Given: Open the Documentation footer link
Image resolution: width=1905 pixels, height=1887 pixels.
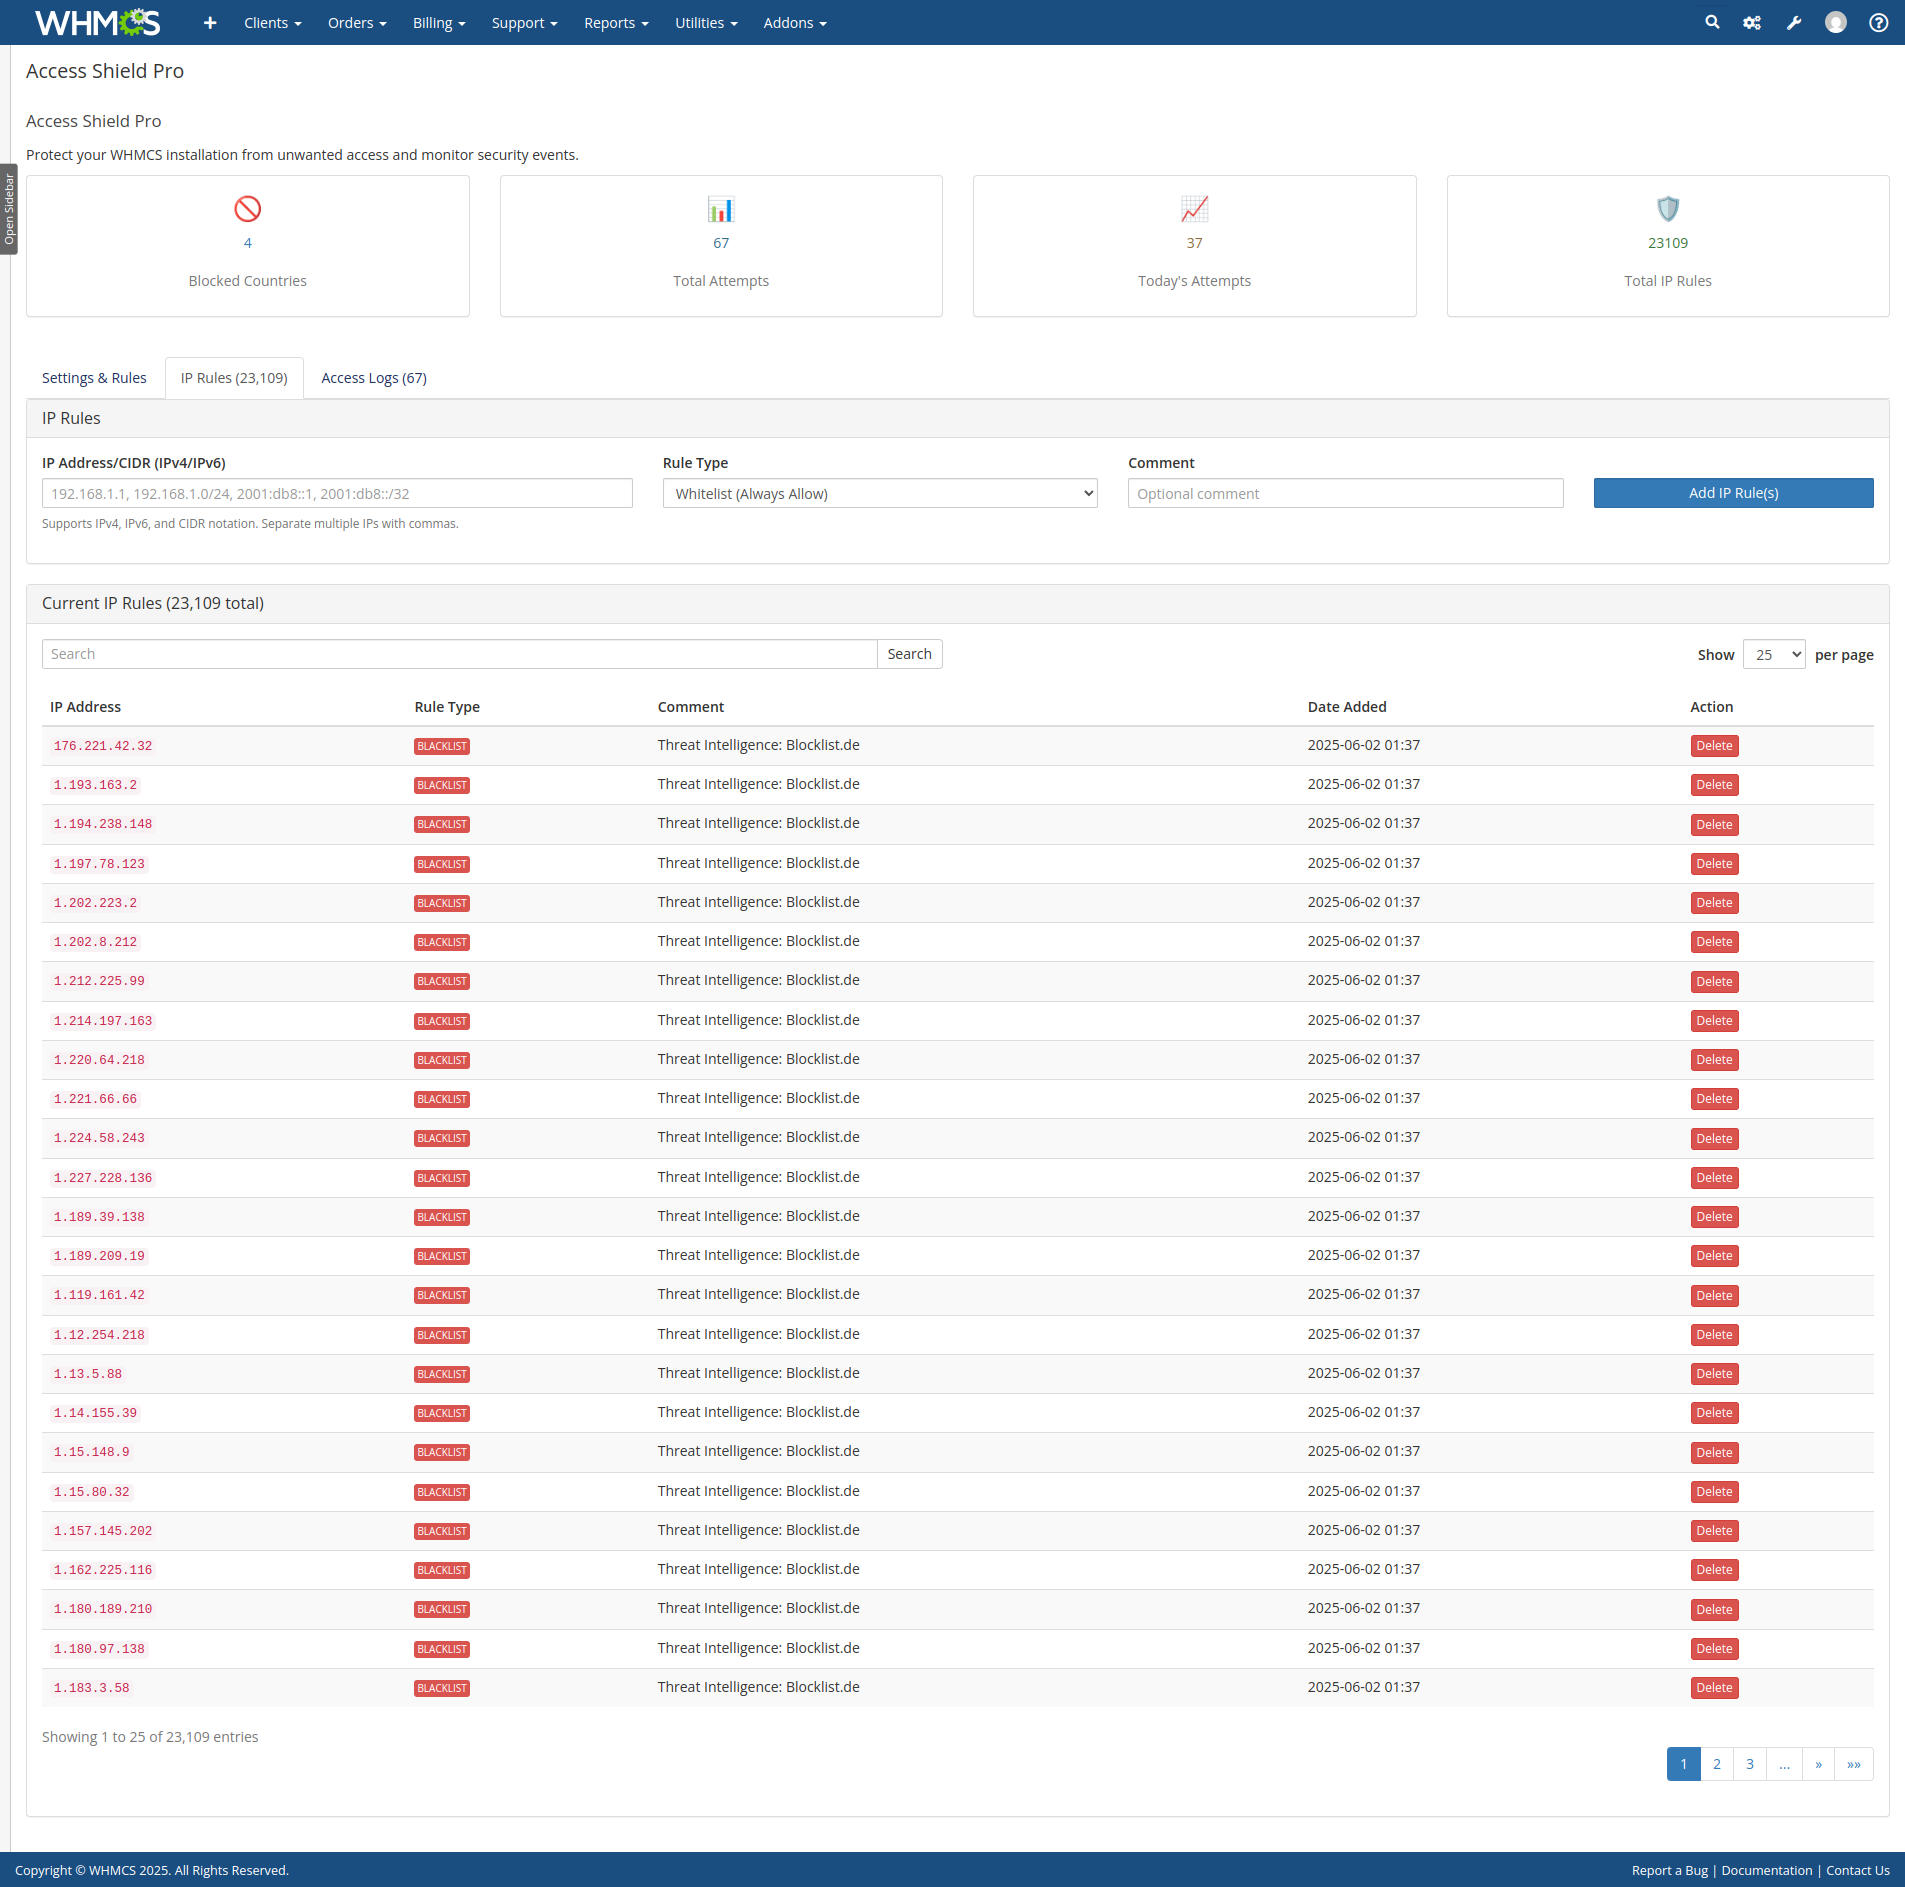Looking at the screenshot, I should [x=1767, y=1870].
